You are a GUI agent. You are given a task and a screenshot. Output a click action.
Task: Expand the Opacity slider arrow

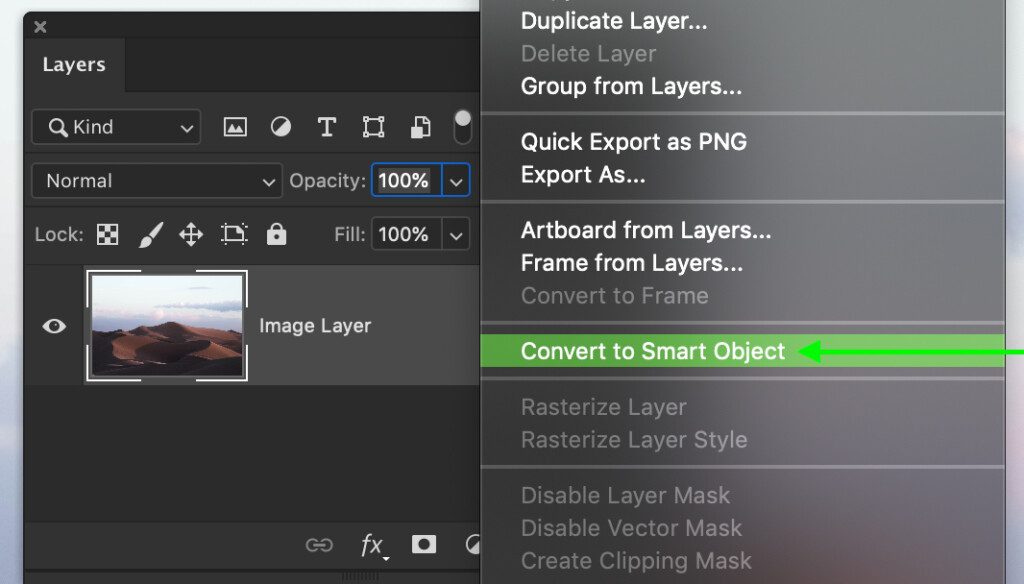(456, 181)
